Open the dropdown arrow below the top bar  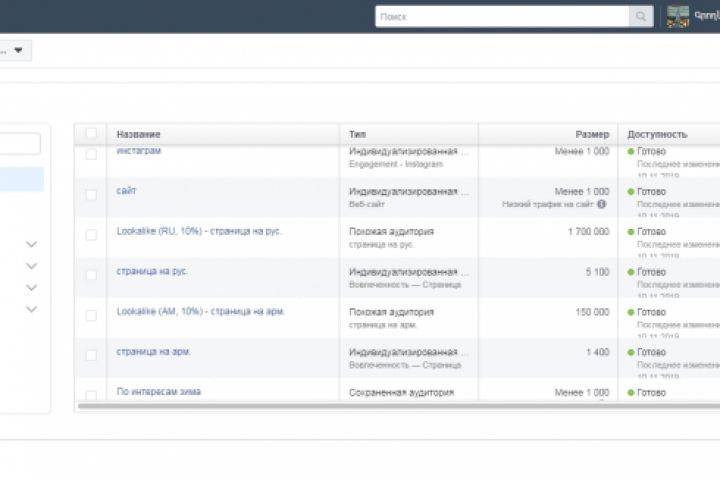(18, 50)
